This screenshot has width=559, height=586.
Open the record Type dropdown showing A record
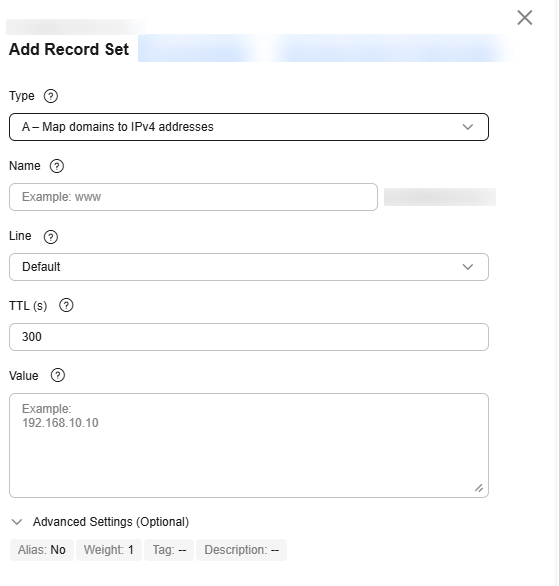[x=249, y=127]
